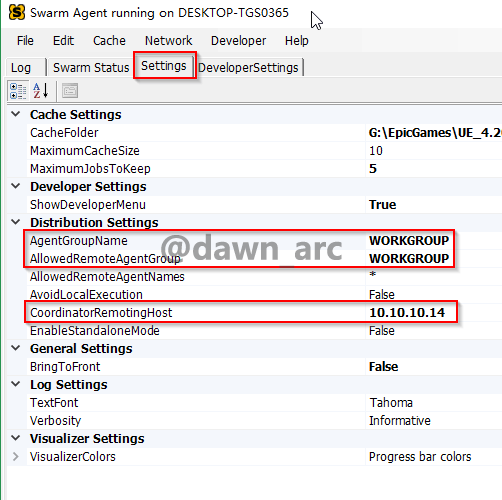Switch to the DeveloperSettings tab
Viewport: 502px width, 500px height.
pyautogui.click(x=248, y=68)
